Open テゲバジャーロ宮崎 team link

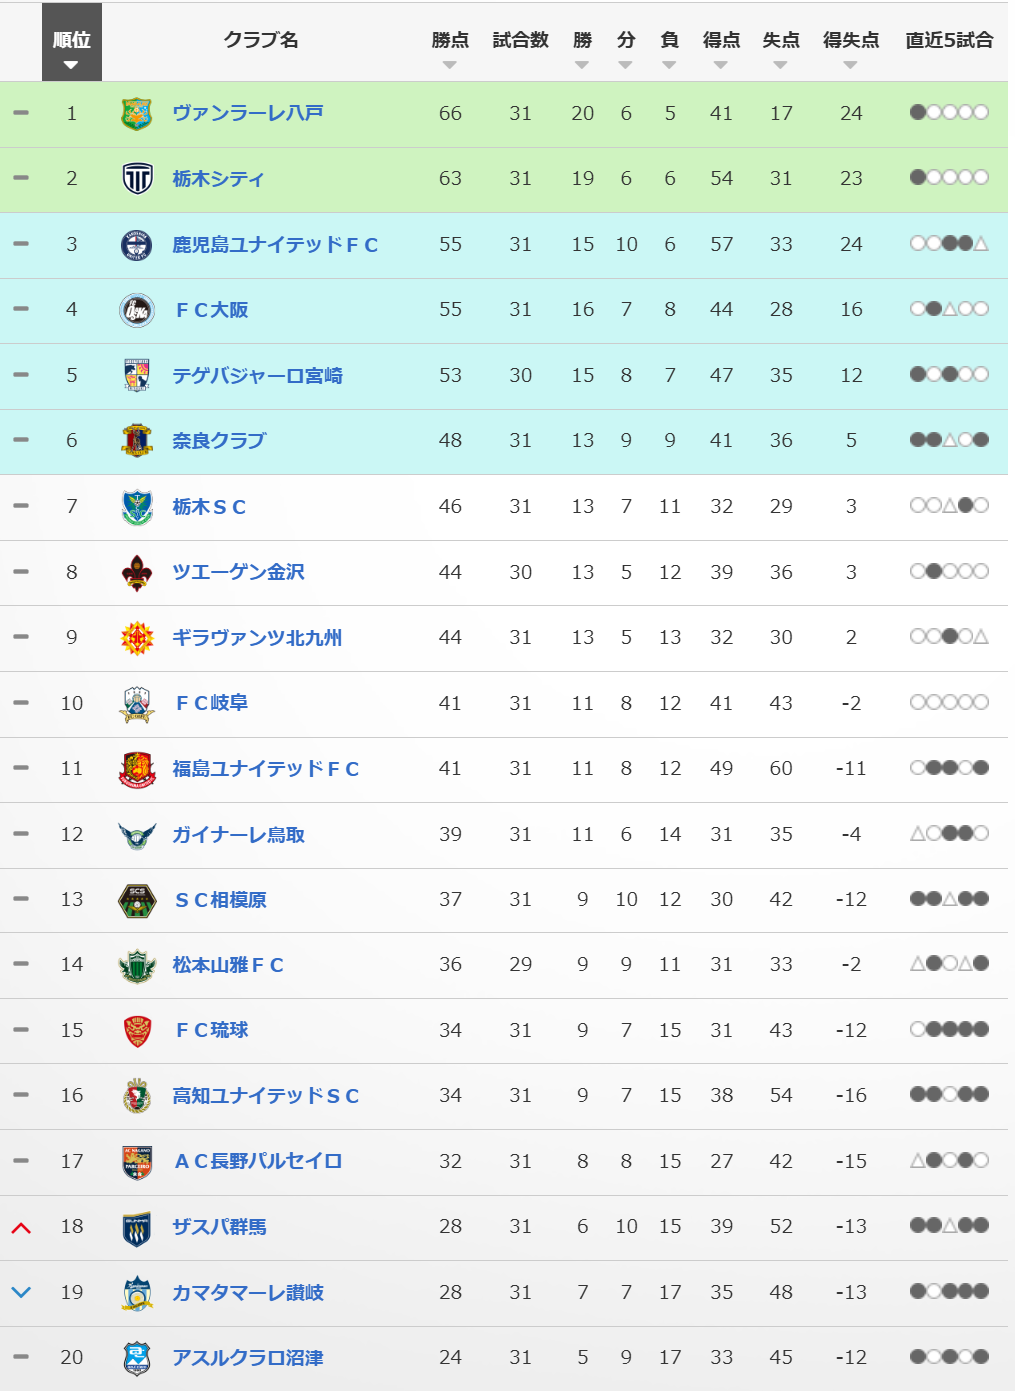click(x=257, y=376)
